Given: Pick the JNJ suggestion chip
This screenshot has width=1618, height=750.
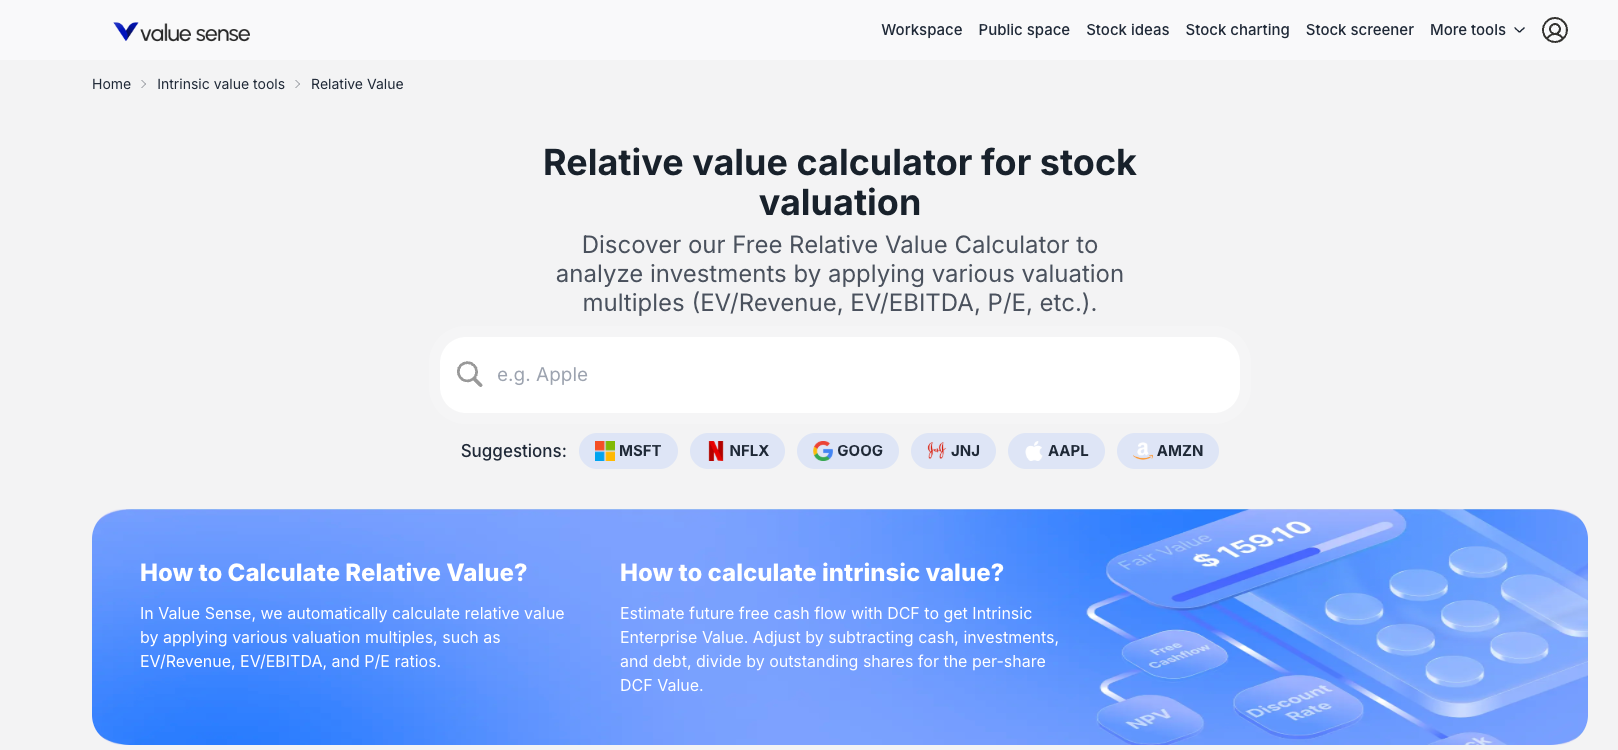Looking at the screenshot, I should pos(953,451).
